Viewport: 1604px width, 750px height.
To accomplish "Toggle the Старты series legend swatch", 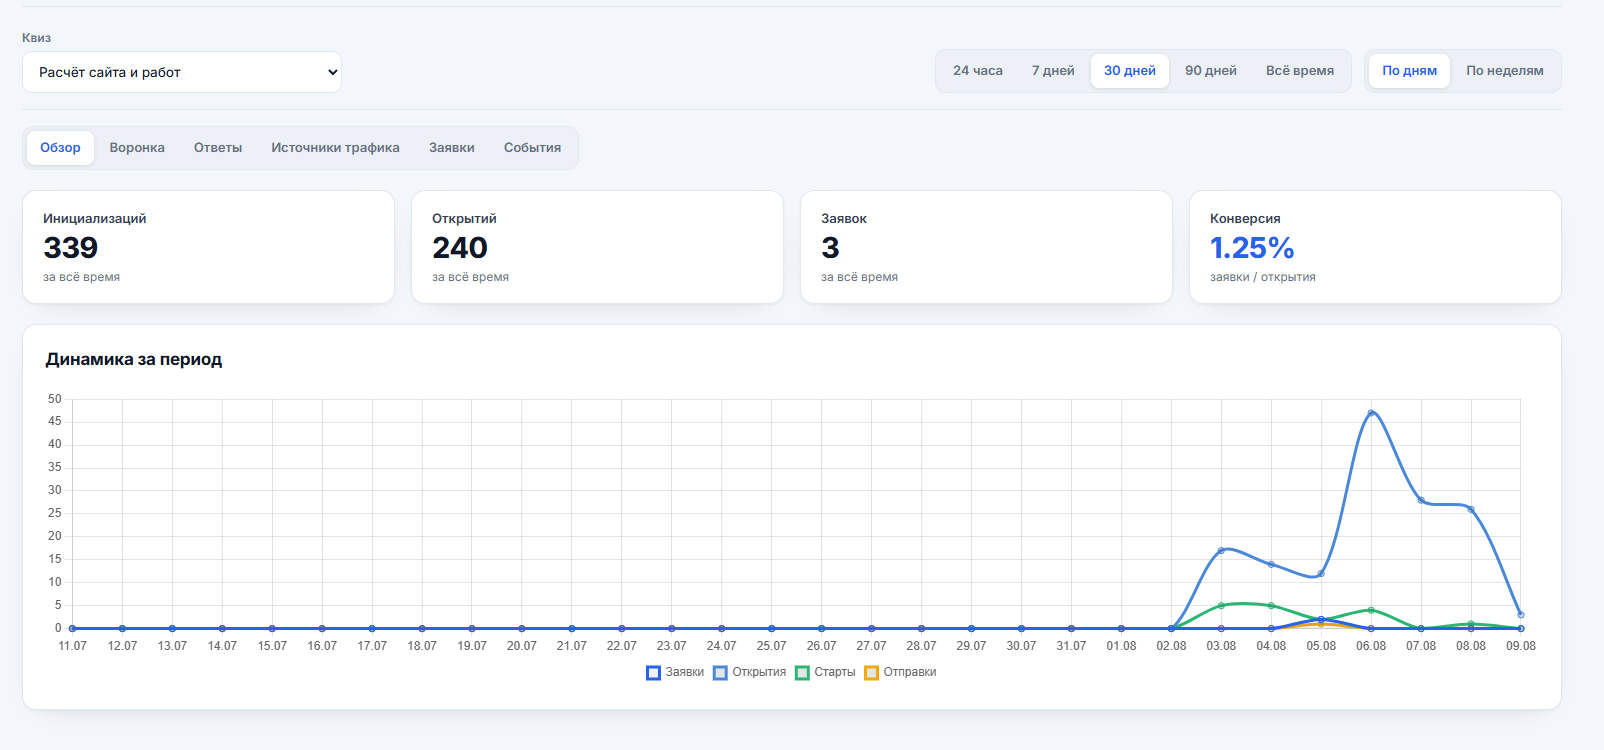I will pos(802,673).
